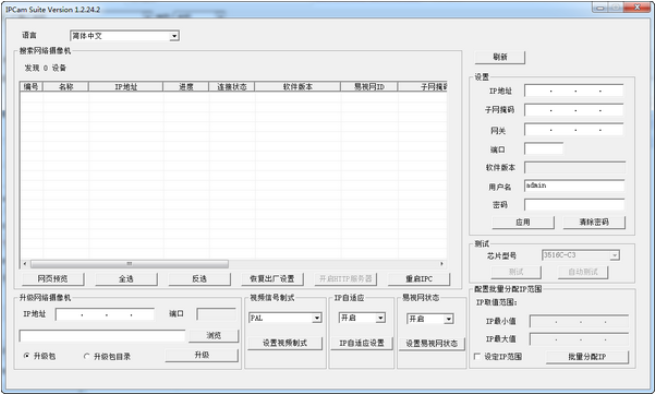Screen dimensions: 655x394
Task: Click the 批量分配IP button
Action: (x=587, y=357)
